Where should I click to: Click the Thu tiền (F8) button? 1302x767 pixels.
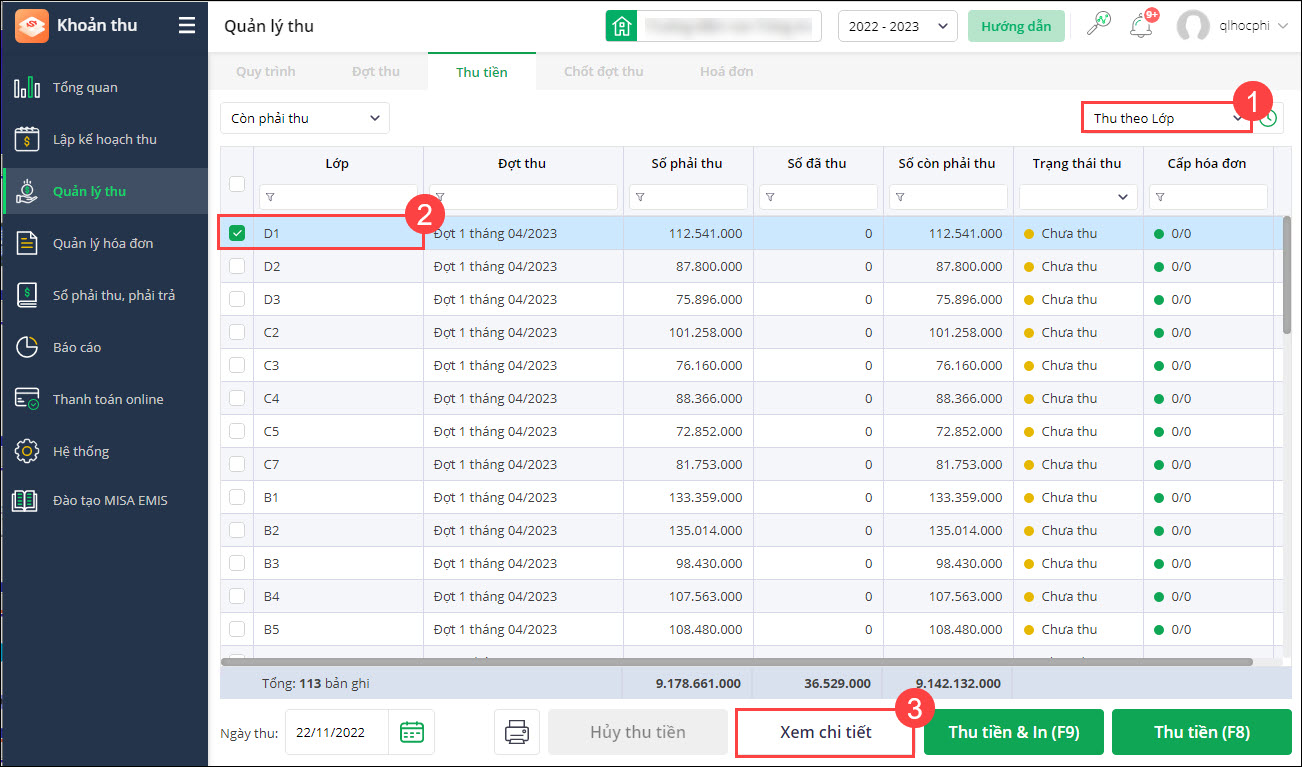pyautogui.click(x=1202, y=732)
